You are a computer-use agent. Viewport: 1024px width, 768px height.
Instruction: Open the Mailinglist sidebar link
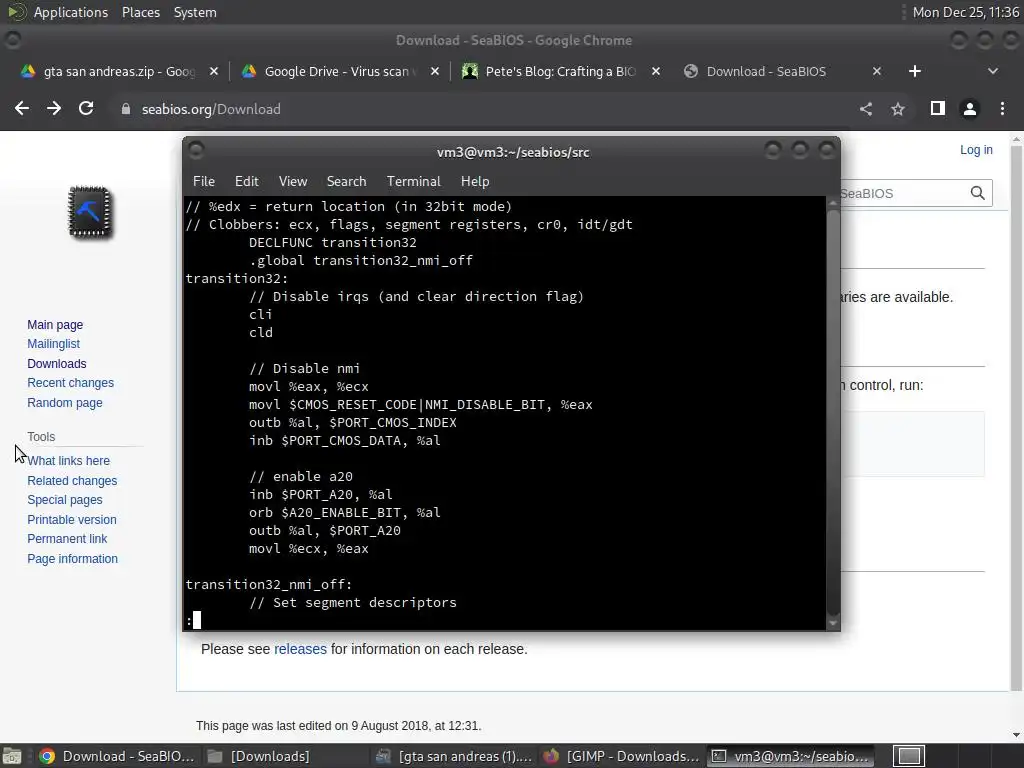coord(54,344)
